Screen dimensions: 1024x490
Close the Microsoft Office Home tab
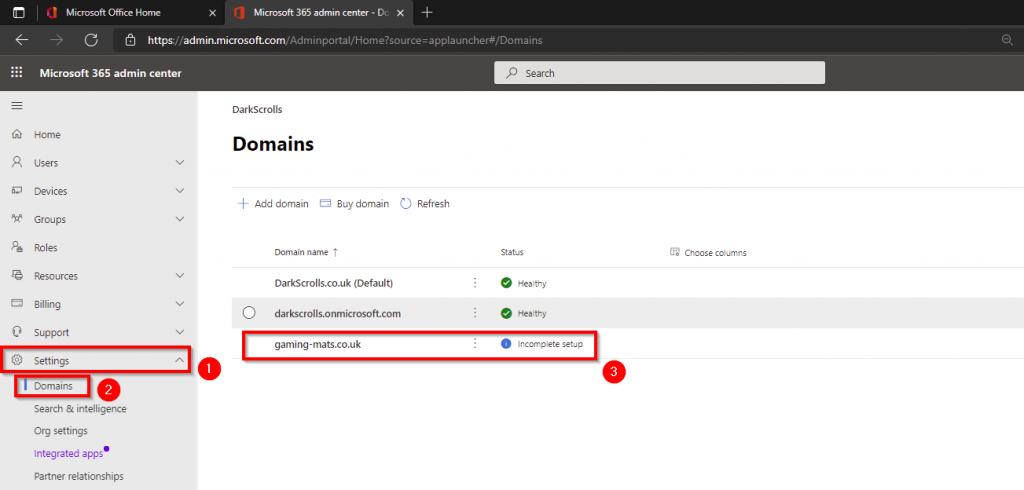point(212,12)
